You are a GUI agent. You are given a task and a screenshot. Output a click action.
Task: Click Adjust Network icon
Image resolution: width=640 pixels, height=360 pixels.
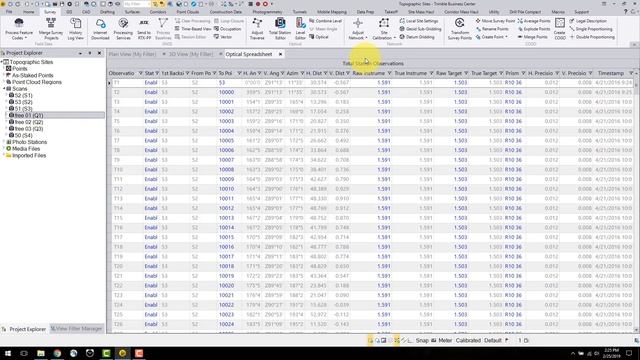[x=358, y=29]
